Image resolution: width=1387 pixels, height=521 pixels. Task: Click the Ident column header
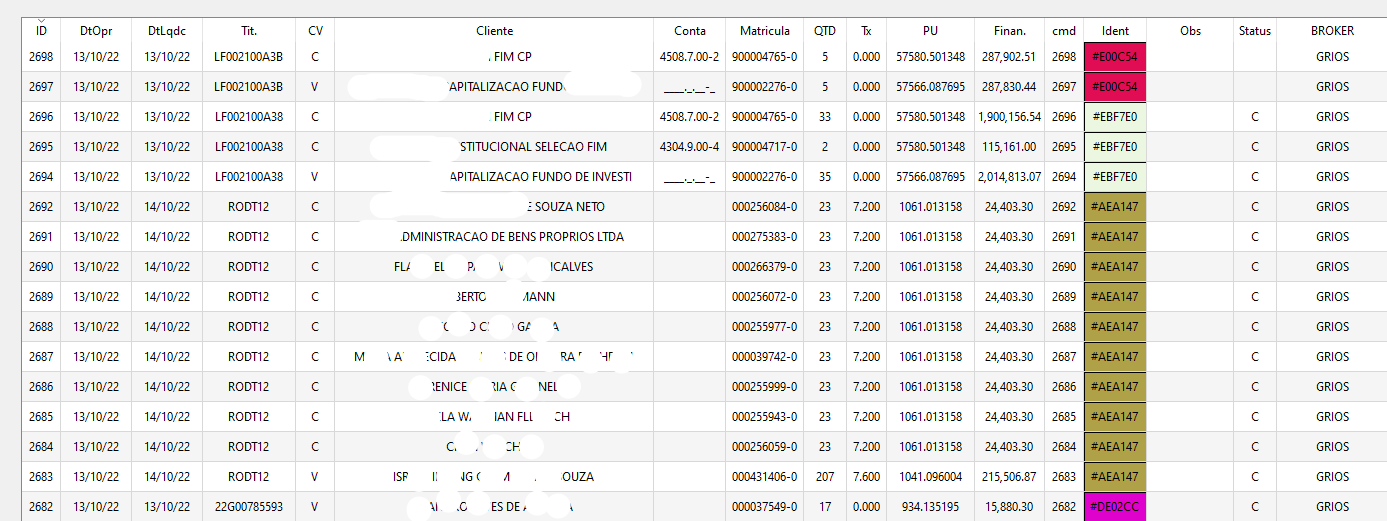click(x=1115, y=31)
